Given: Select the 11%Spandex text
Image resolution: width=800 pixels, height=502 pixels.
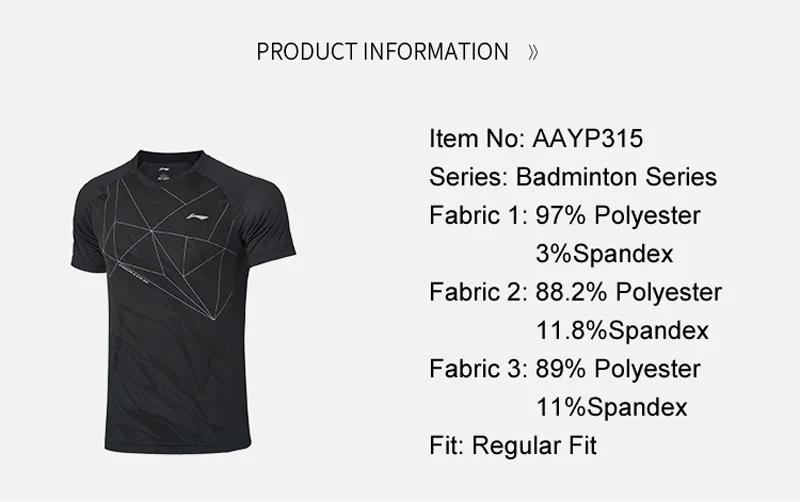Looking at the screenshot, I should 612,407.
